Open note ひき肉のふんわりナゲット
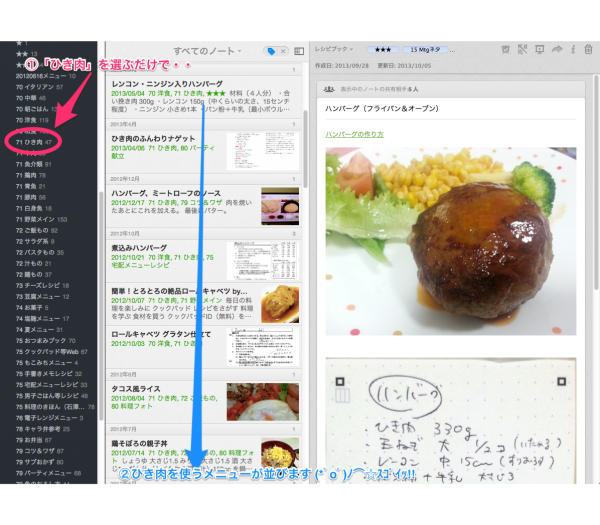This screenshot has height=525, width=600. click(204, 151)
